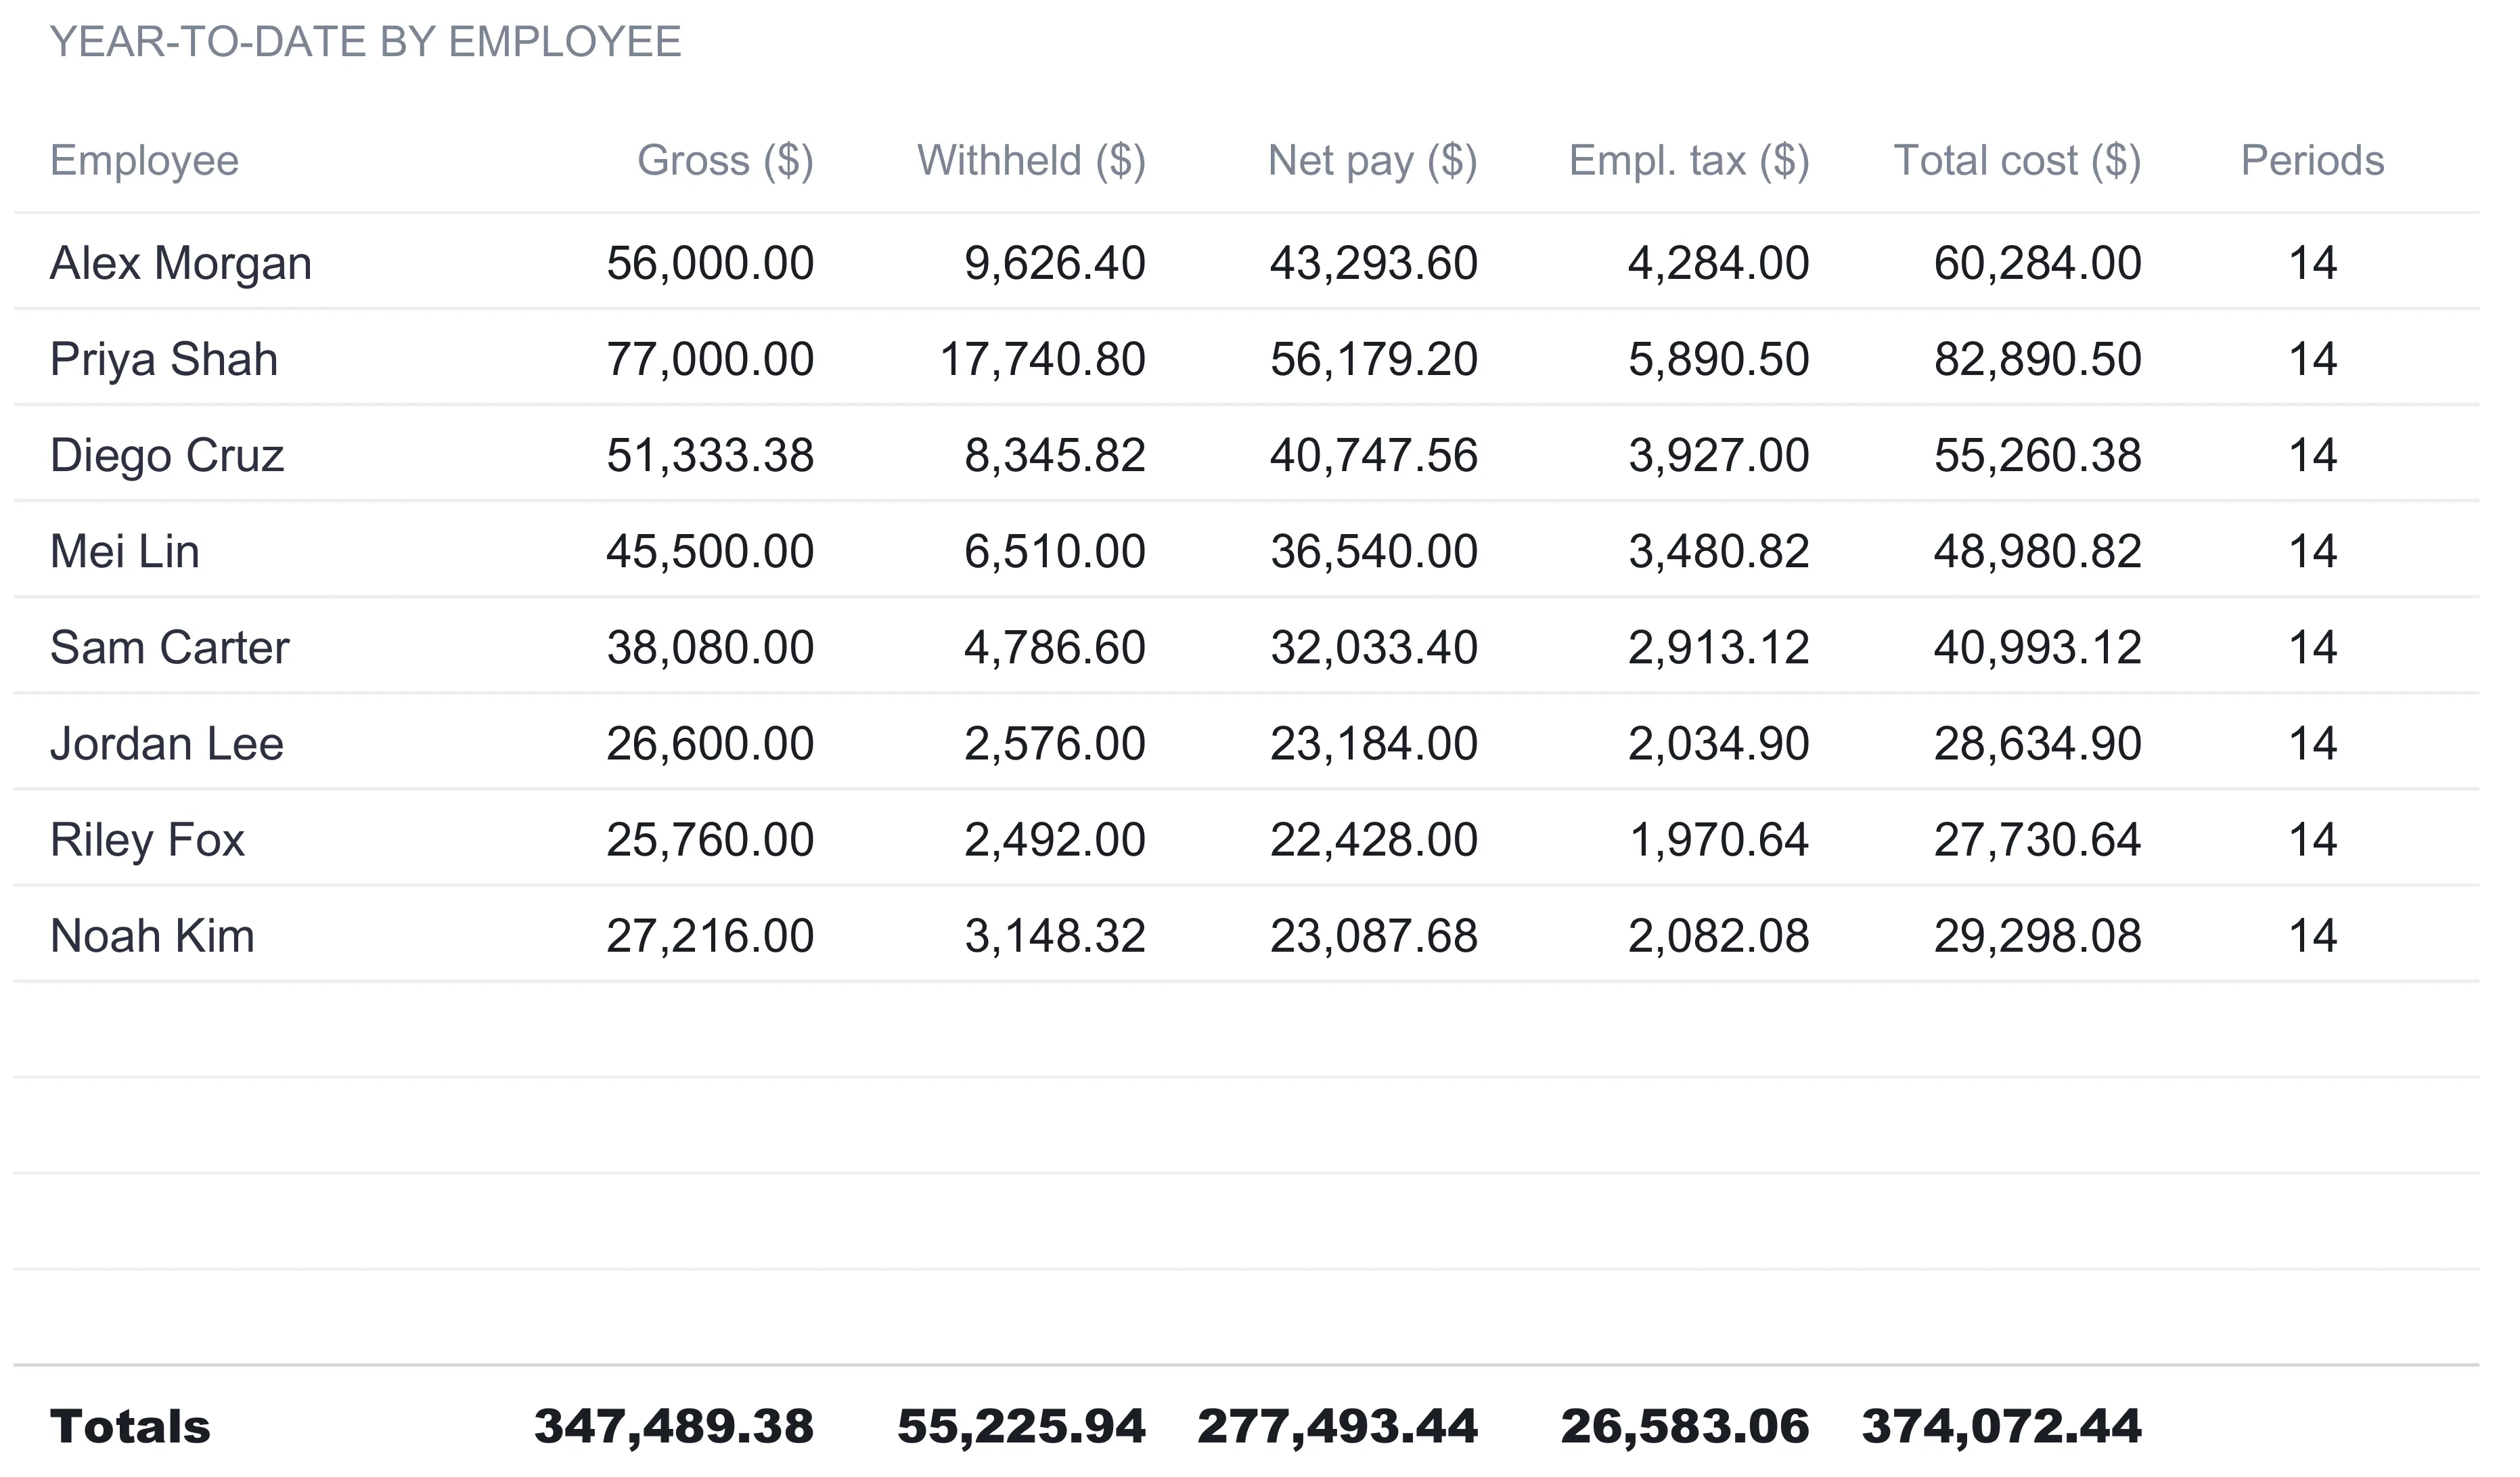
Task: Click total cost 374,072.44
Action: click(x=2002, y=1428)
